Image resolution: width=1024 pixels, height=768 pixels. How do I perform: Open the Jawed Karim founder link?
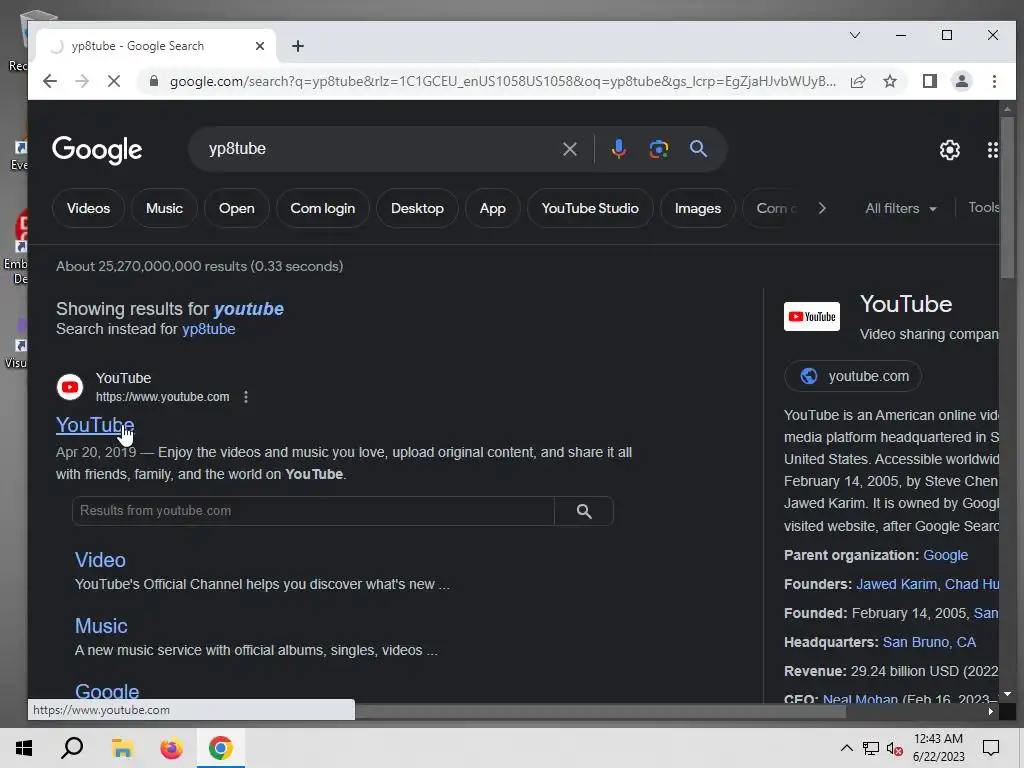[896, 584]
